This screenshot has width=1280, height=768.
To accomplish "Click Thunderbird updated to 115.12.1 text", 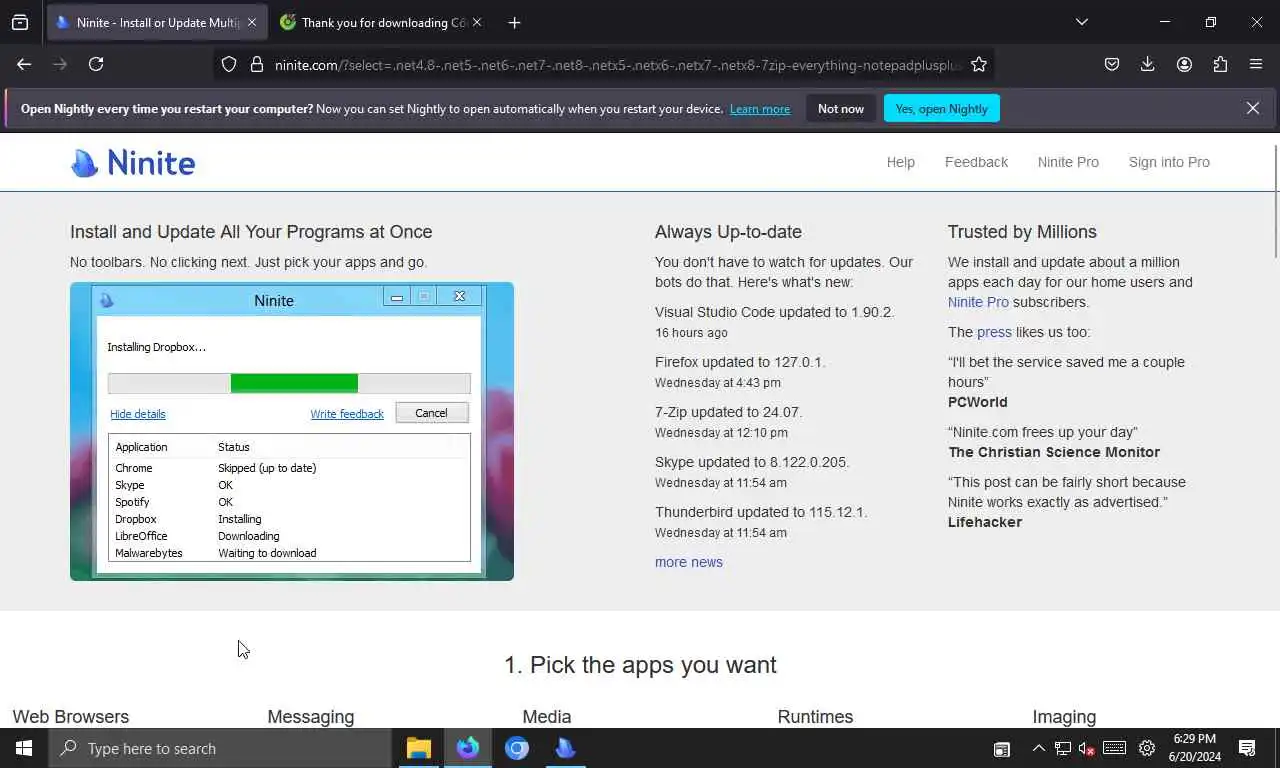I will coord(761,512).
